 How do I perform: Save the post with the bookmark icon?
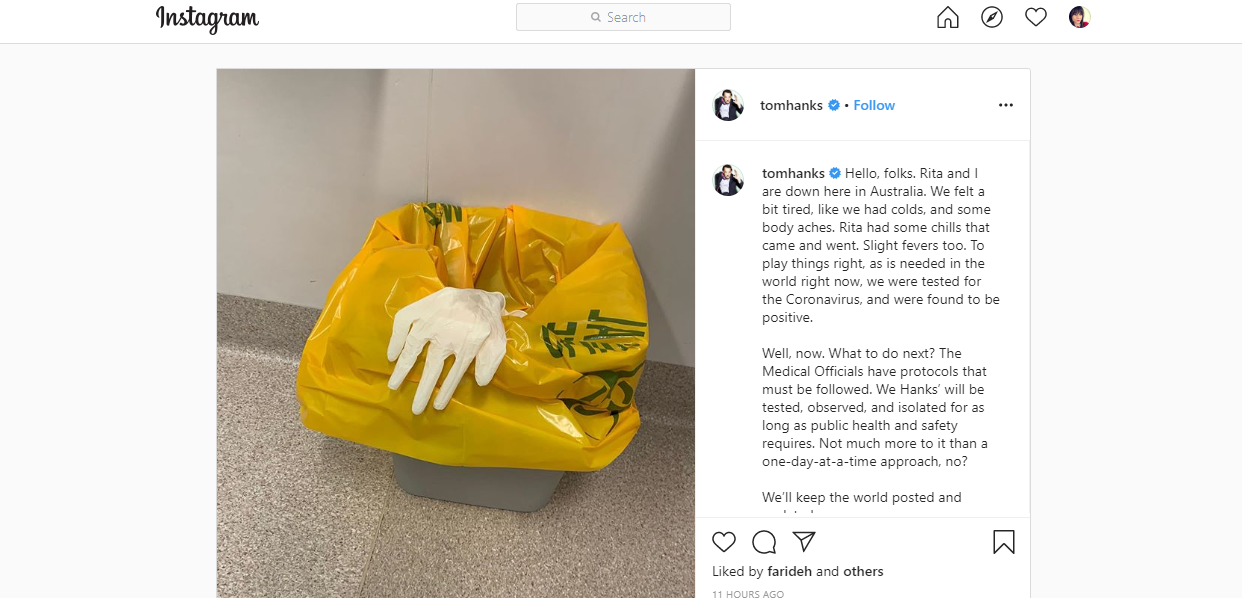pyautogui.click(x=1004, y=542)
